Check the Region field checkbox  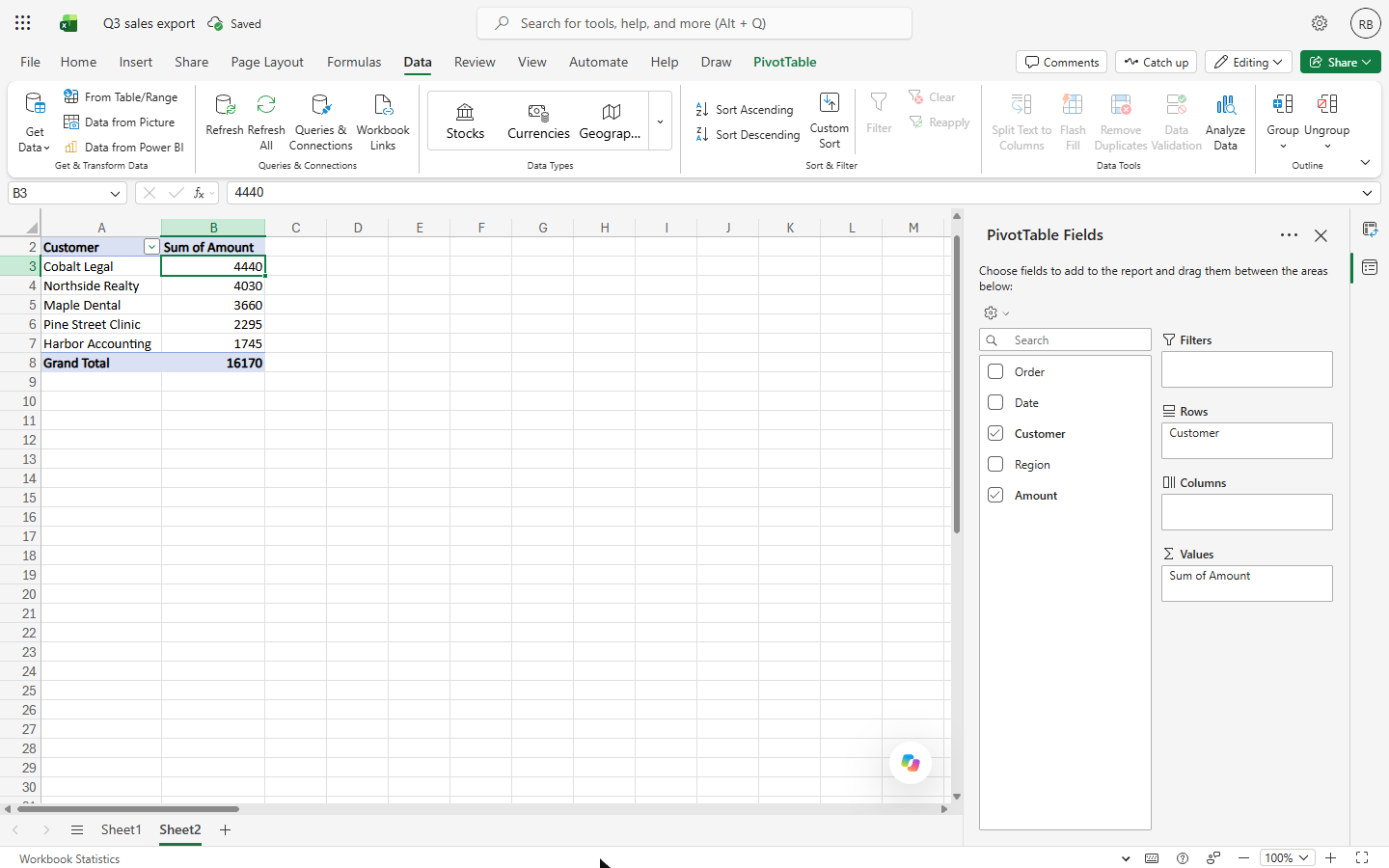(x=995, y=465)
